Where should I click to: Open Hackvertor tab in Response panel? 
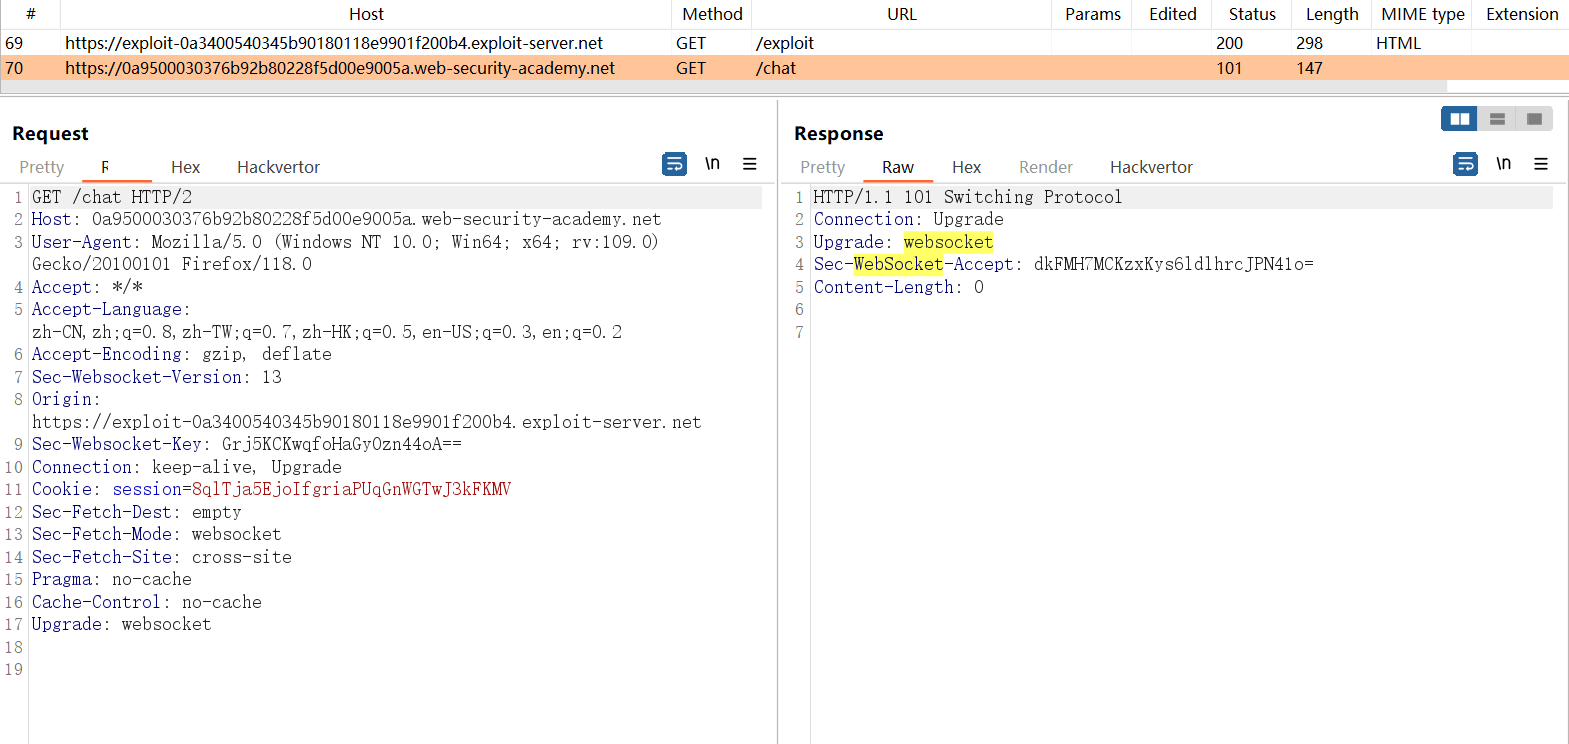[1151, 167]
